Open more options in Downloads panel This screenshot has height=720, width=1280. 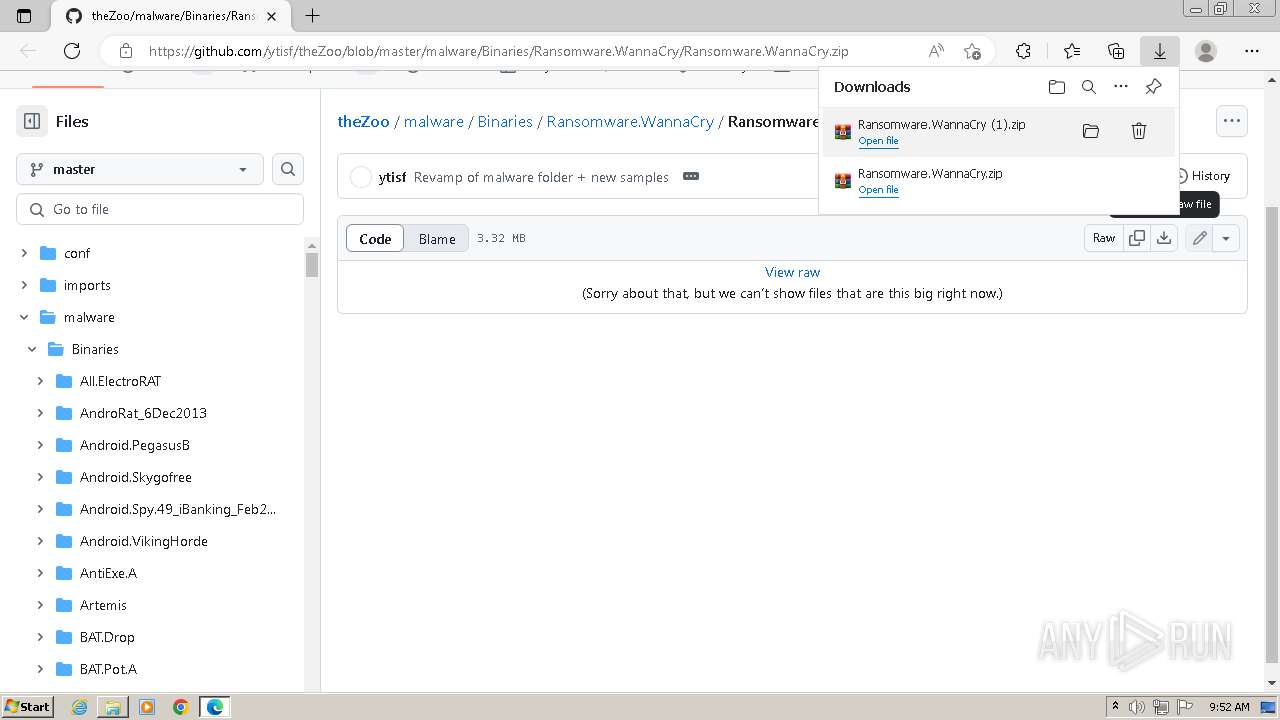pos(1121,87)
